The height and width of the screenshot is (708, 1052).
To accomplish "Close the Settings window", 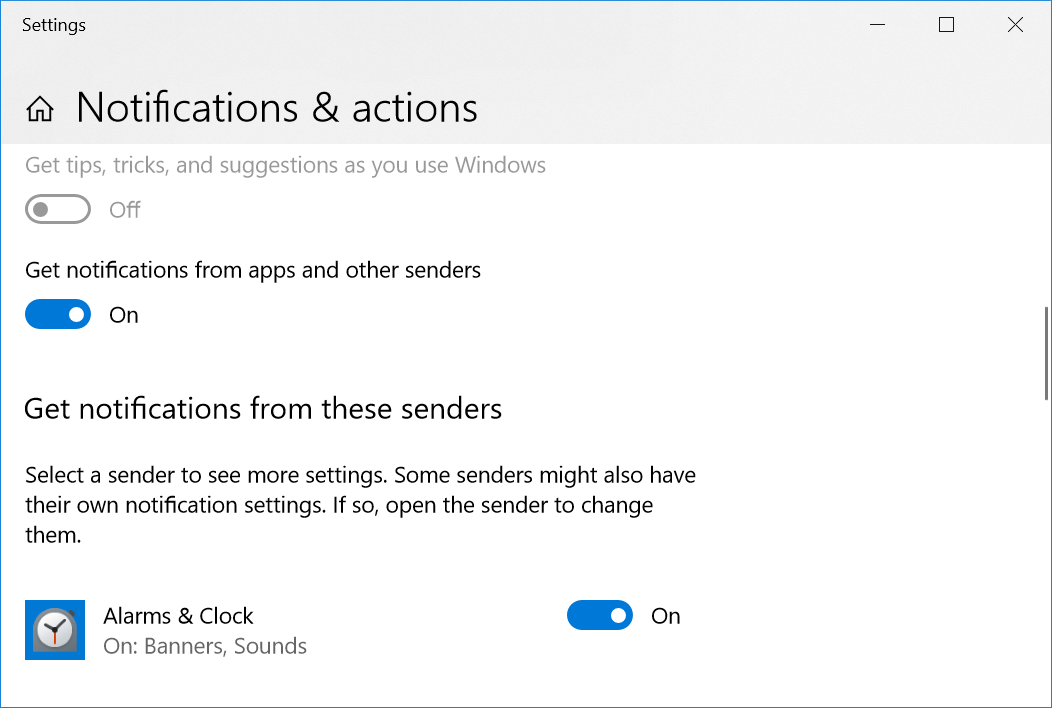I will (1016, 25).
